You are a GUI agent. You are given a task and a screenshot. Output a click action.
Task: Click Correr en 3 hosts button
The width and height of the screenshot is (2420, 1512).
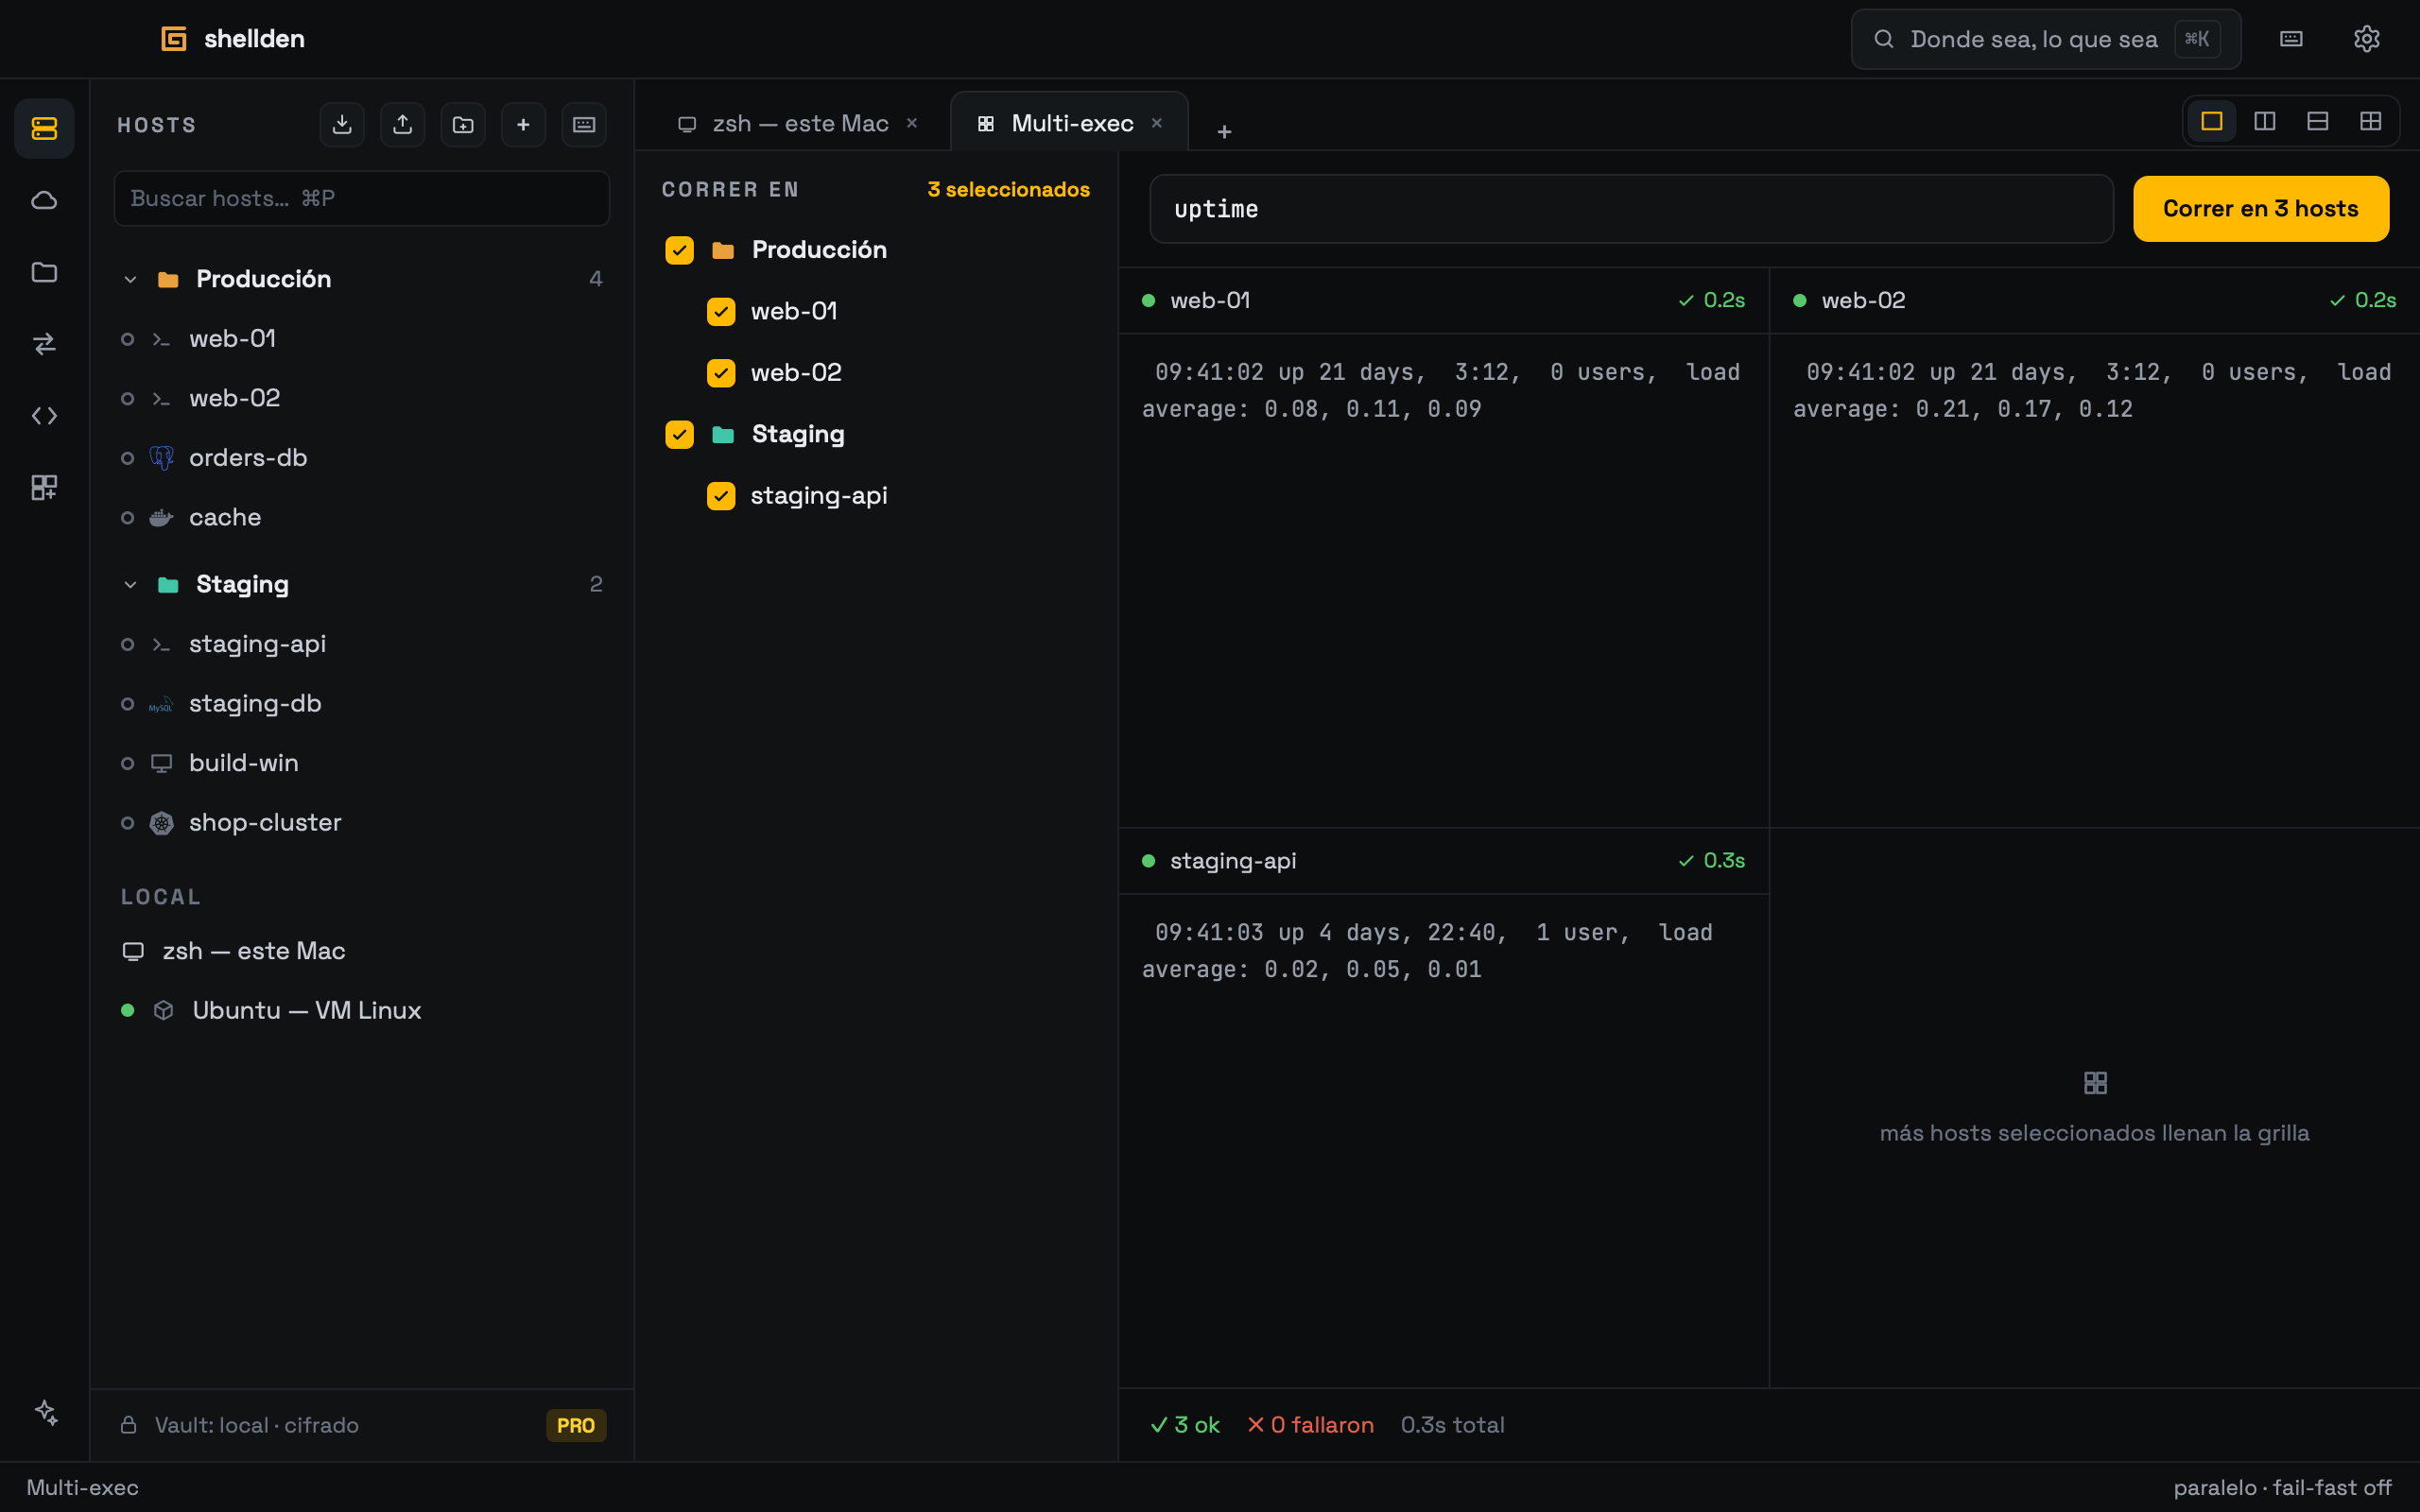tap(2260, 208)
